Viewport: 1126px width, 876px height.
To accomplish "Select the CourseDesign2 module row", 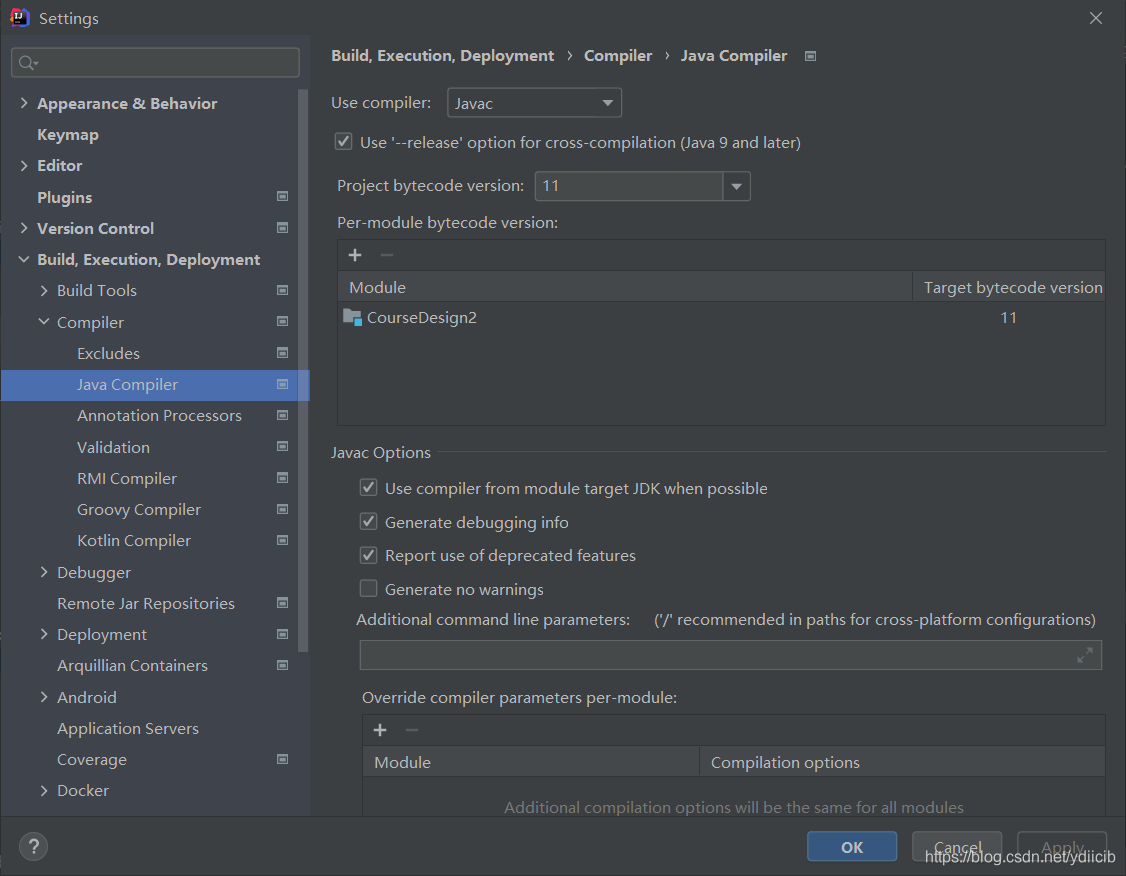I will coord(721,317).
